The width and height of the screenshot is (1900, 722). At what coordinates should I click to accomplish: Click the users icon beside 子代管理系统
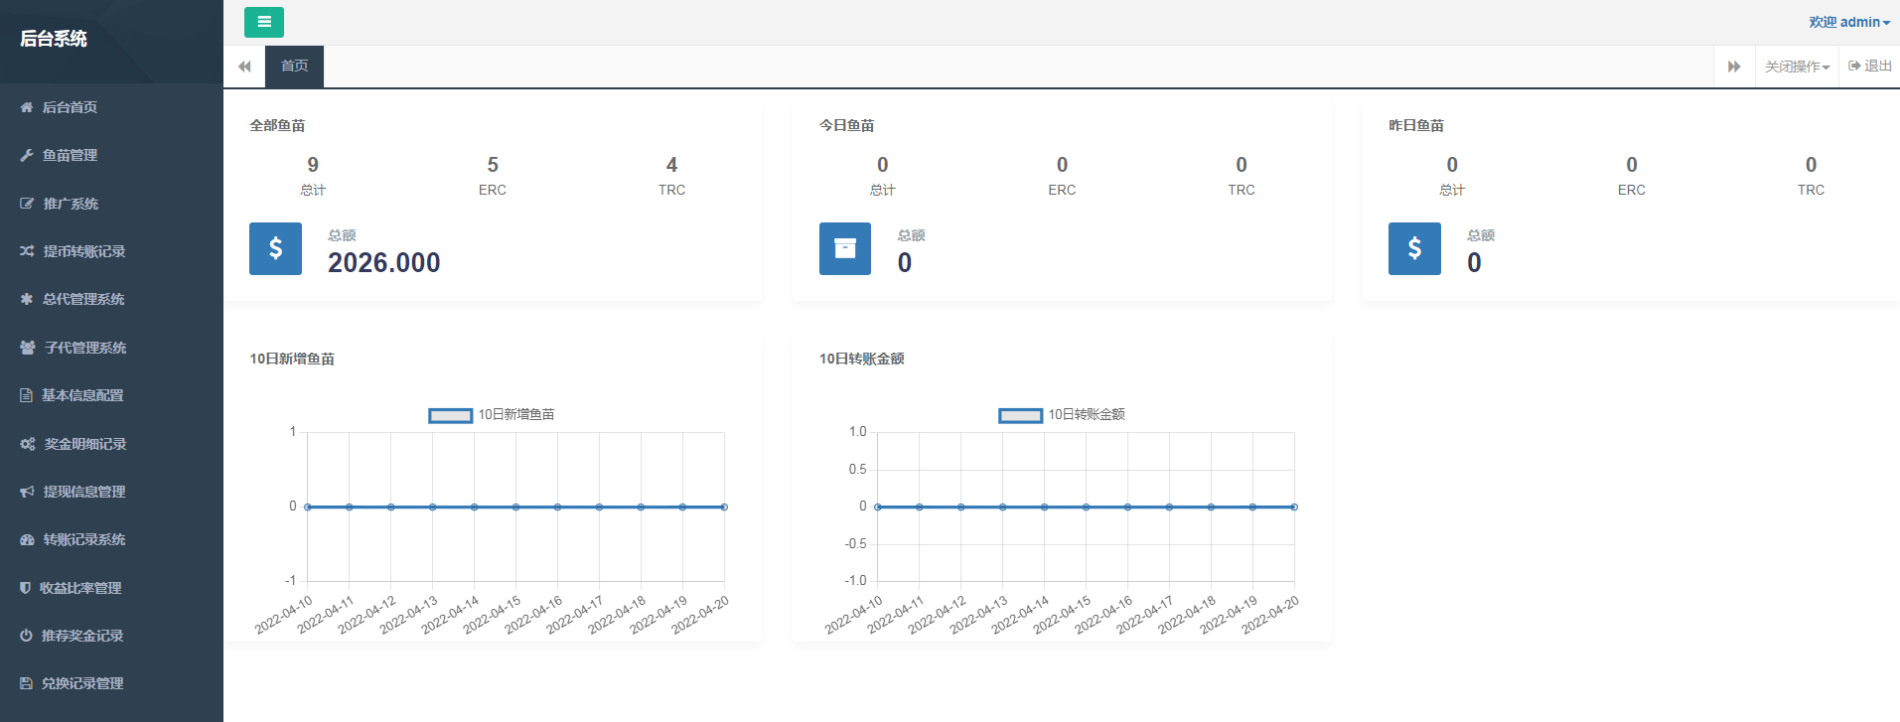(x=28, y=347)
